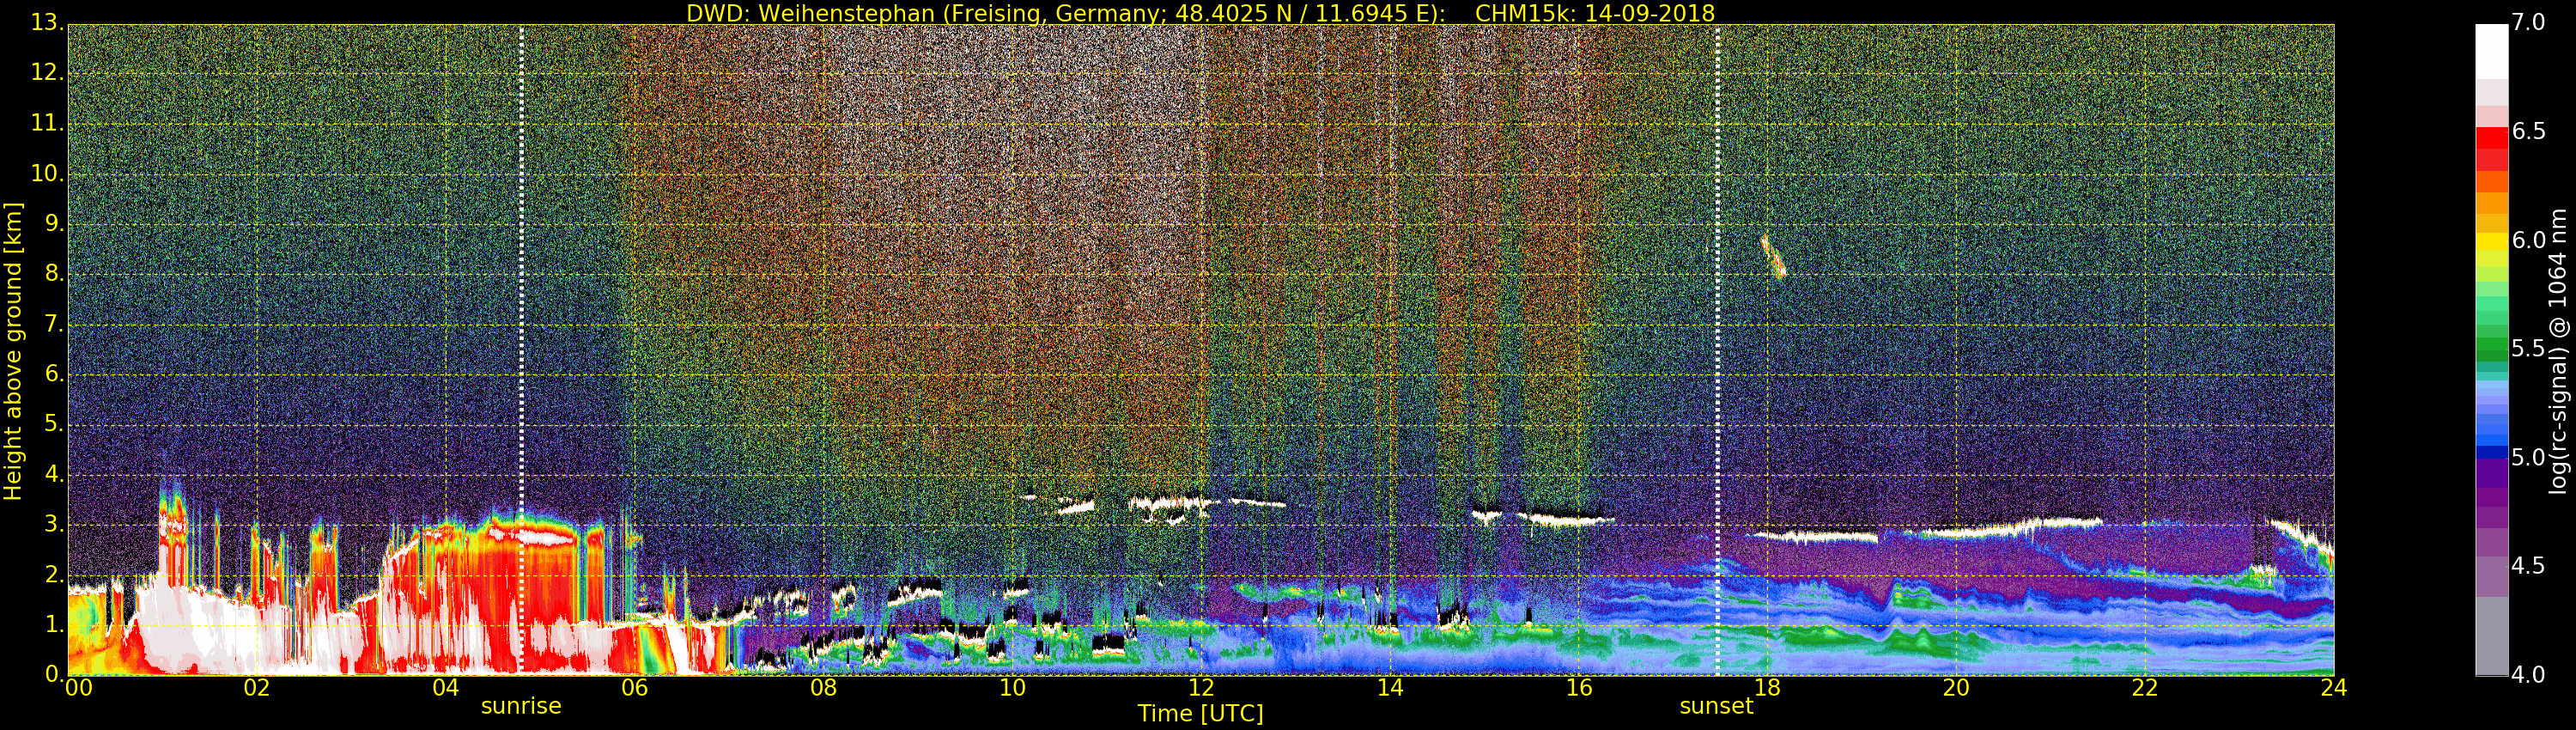Click the '10' time tick label

tap(1012, 688)
